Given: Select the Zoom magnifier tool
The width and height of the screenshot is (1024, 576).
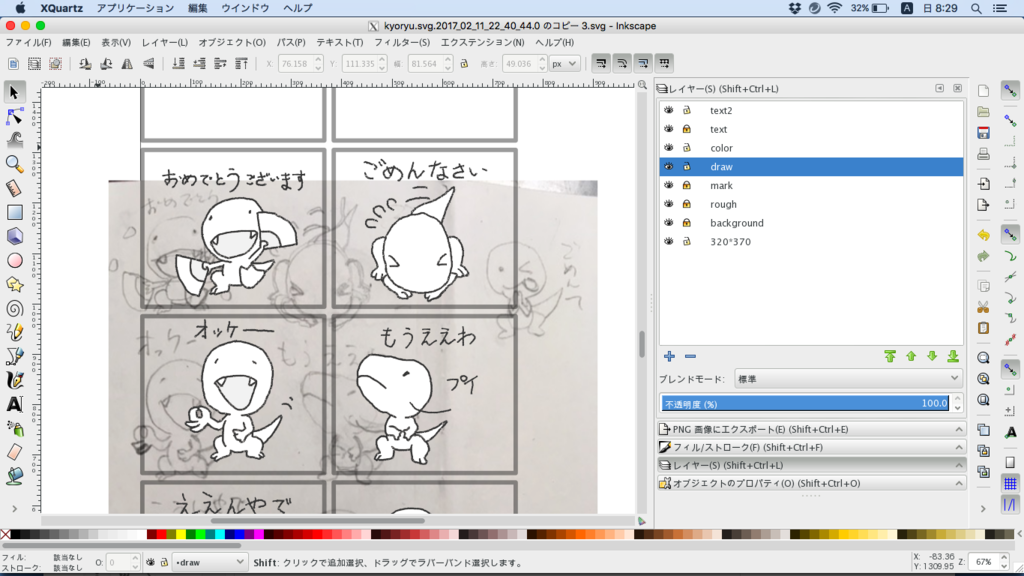Looking at the screenshot, I should 14,164.
